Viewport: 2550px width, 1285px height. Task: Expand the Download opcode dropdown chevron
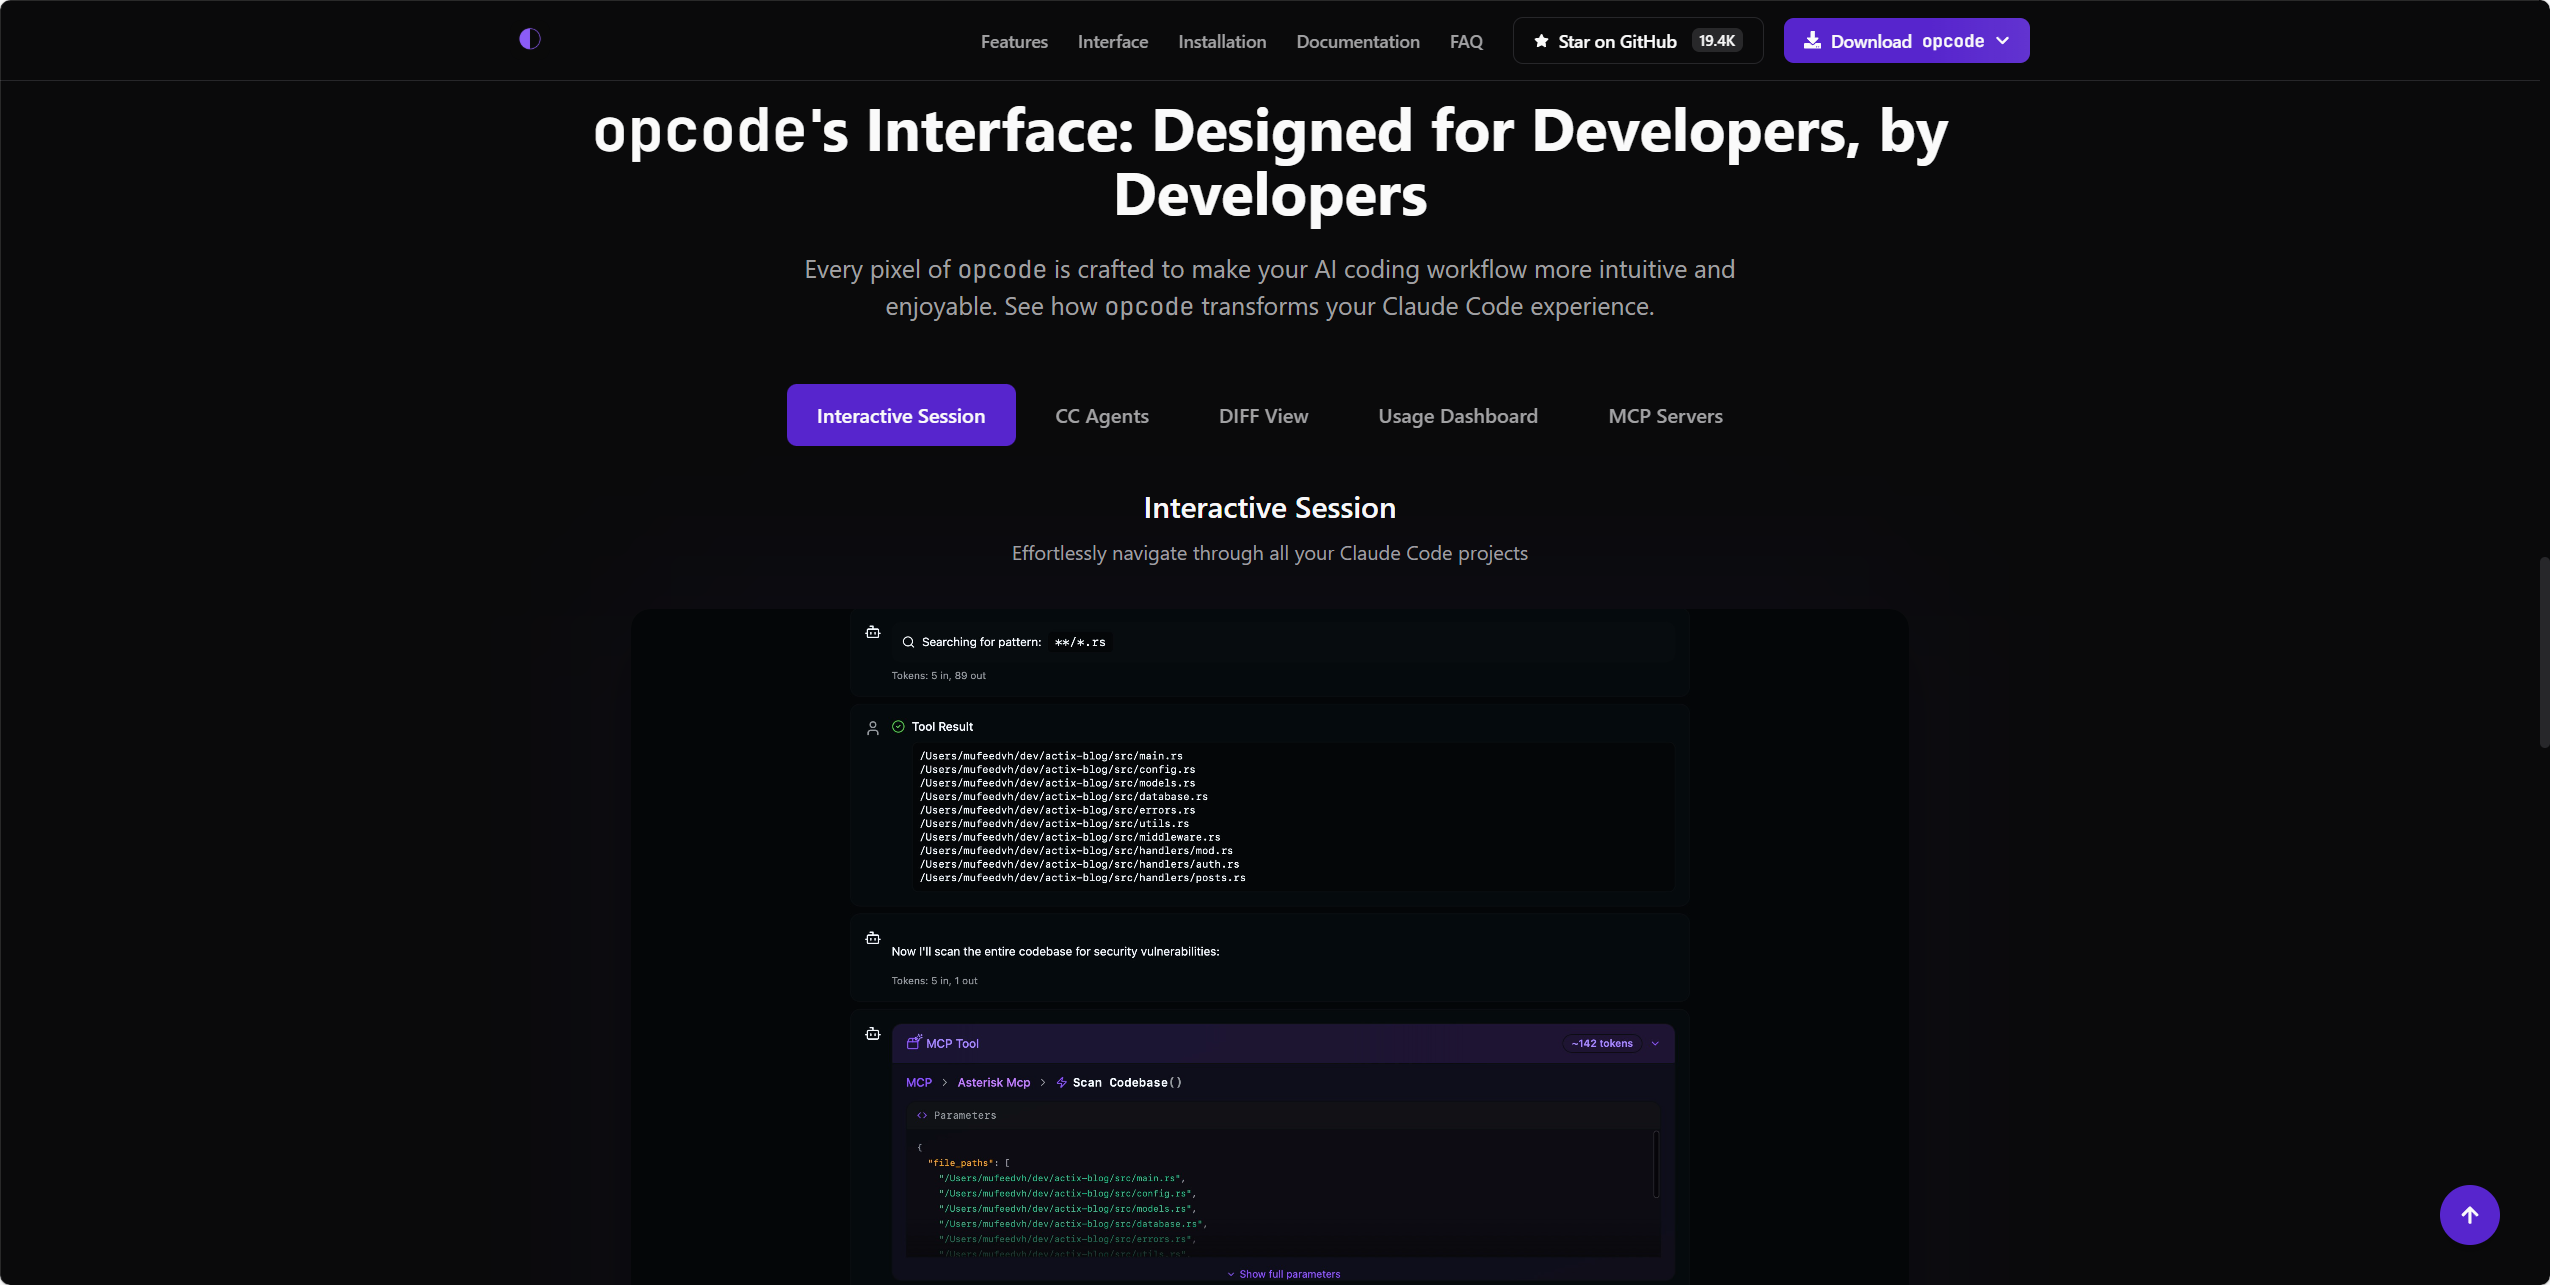tap(2002, 41)
